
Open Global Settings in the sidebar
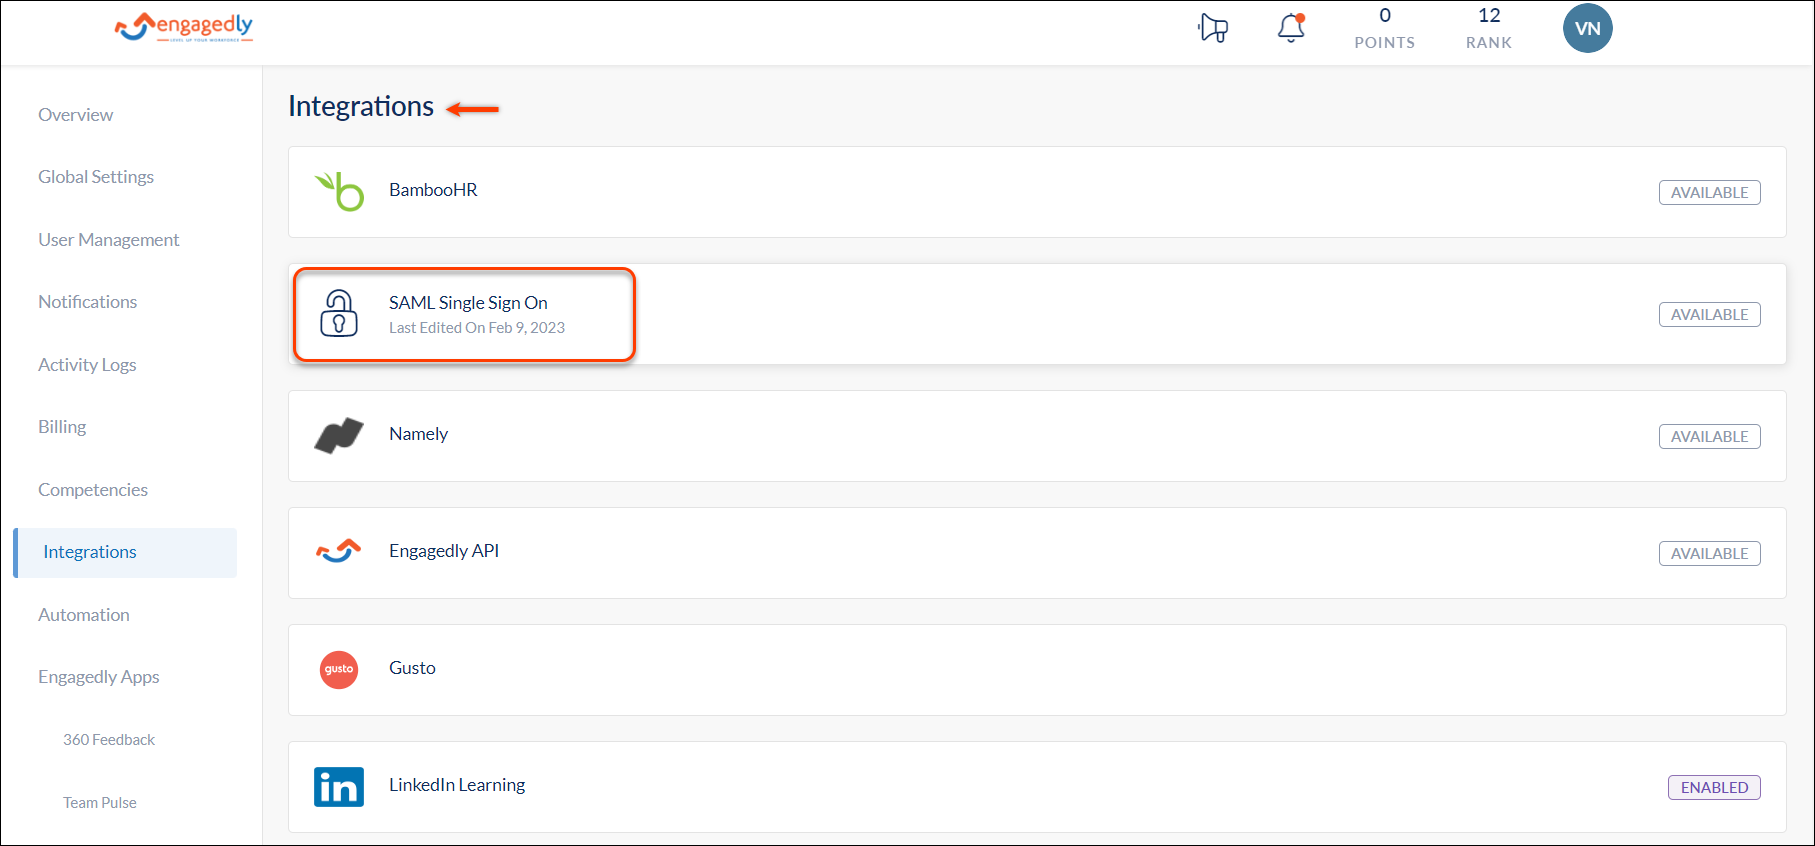(x=96, y=177)
